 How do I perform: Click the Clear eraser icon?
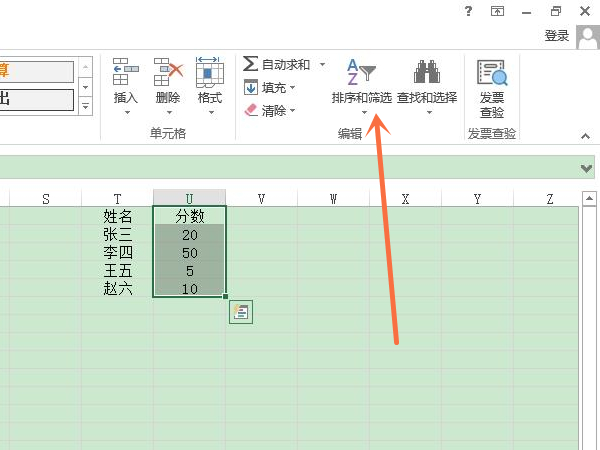pos(251,110)
